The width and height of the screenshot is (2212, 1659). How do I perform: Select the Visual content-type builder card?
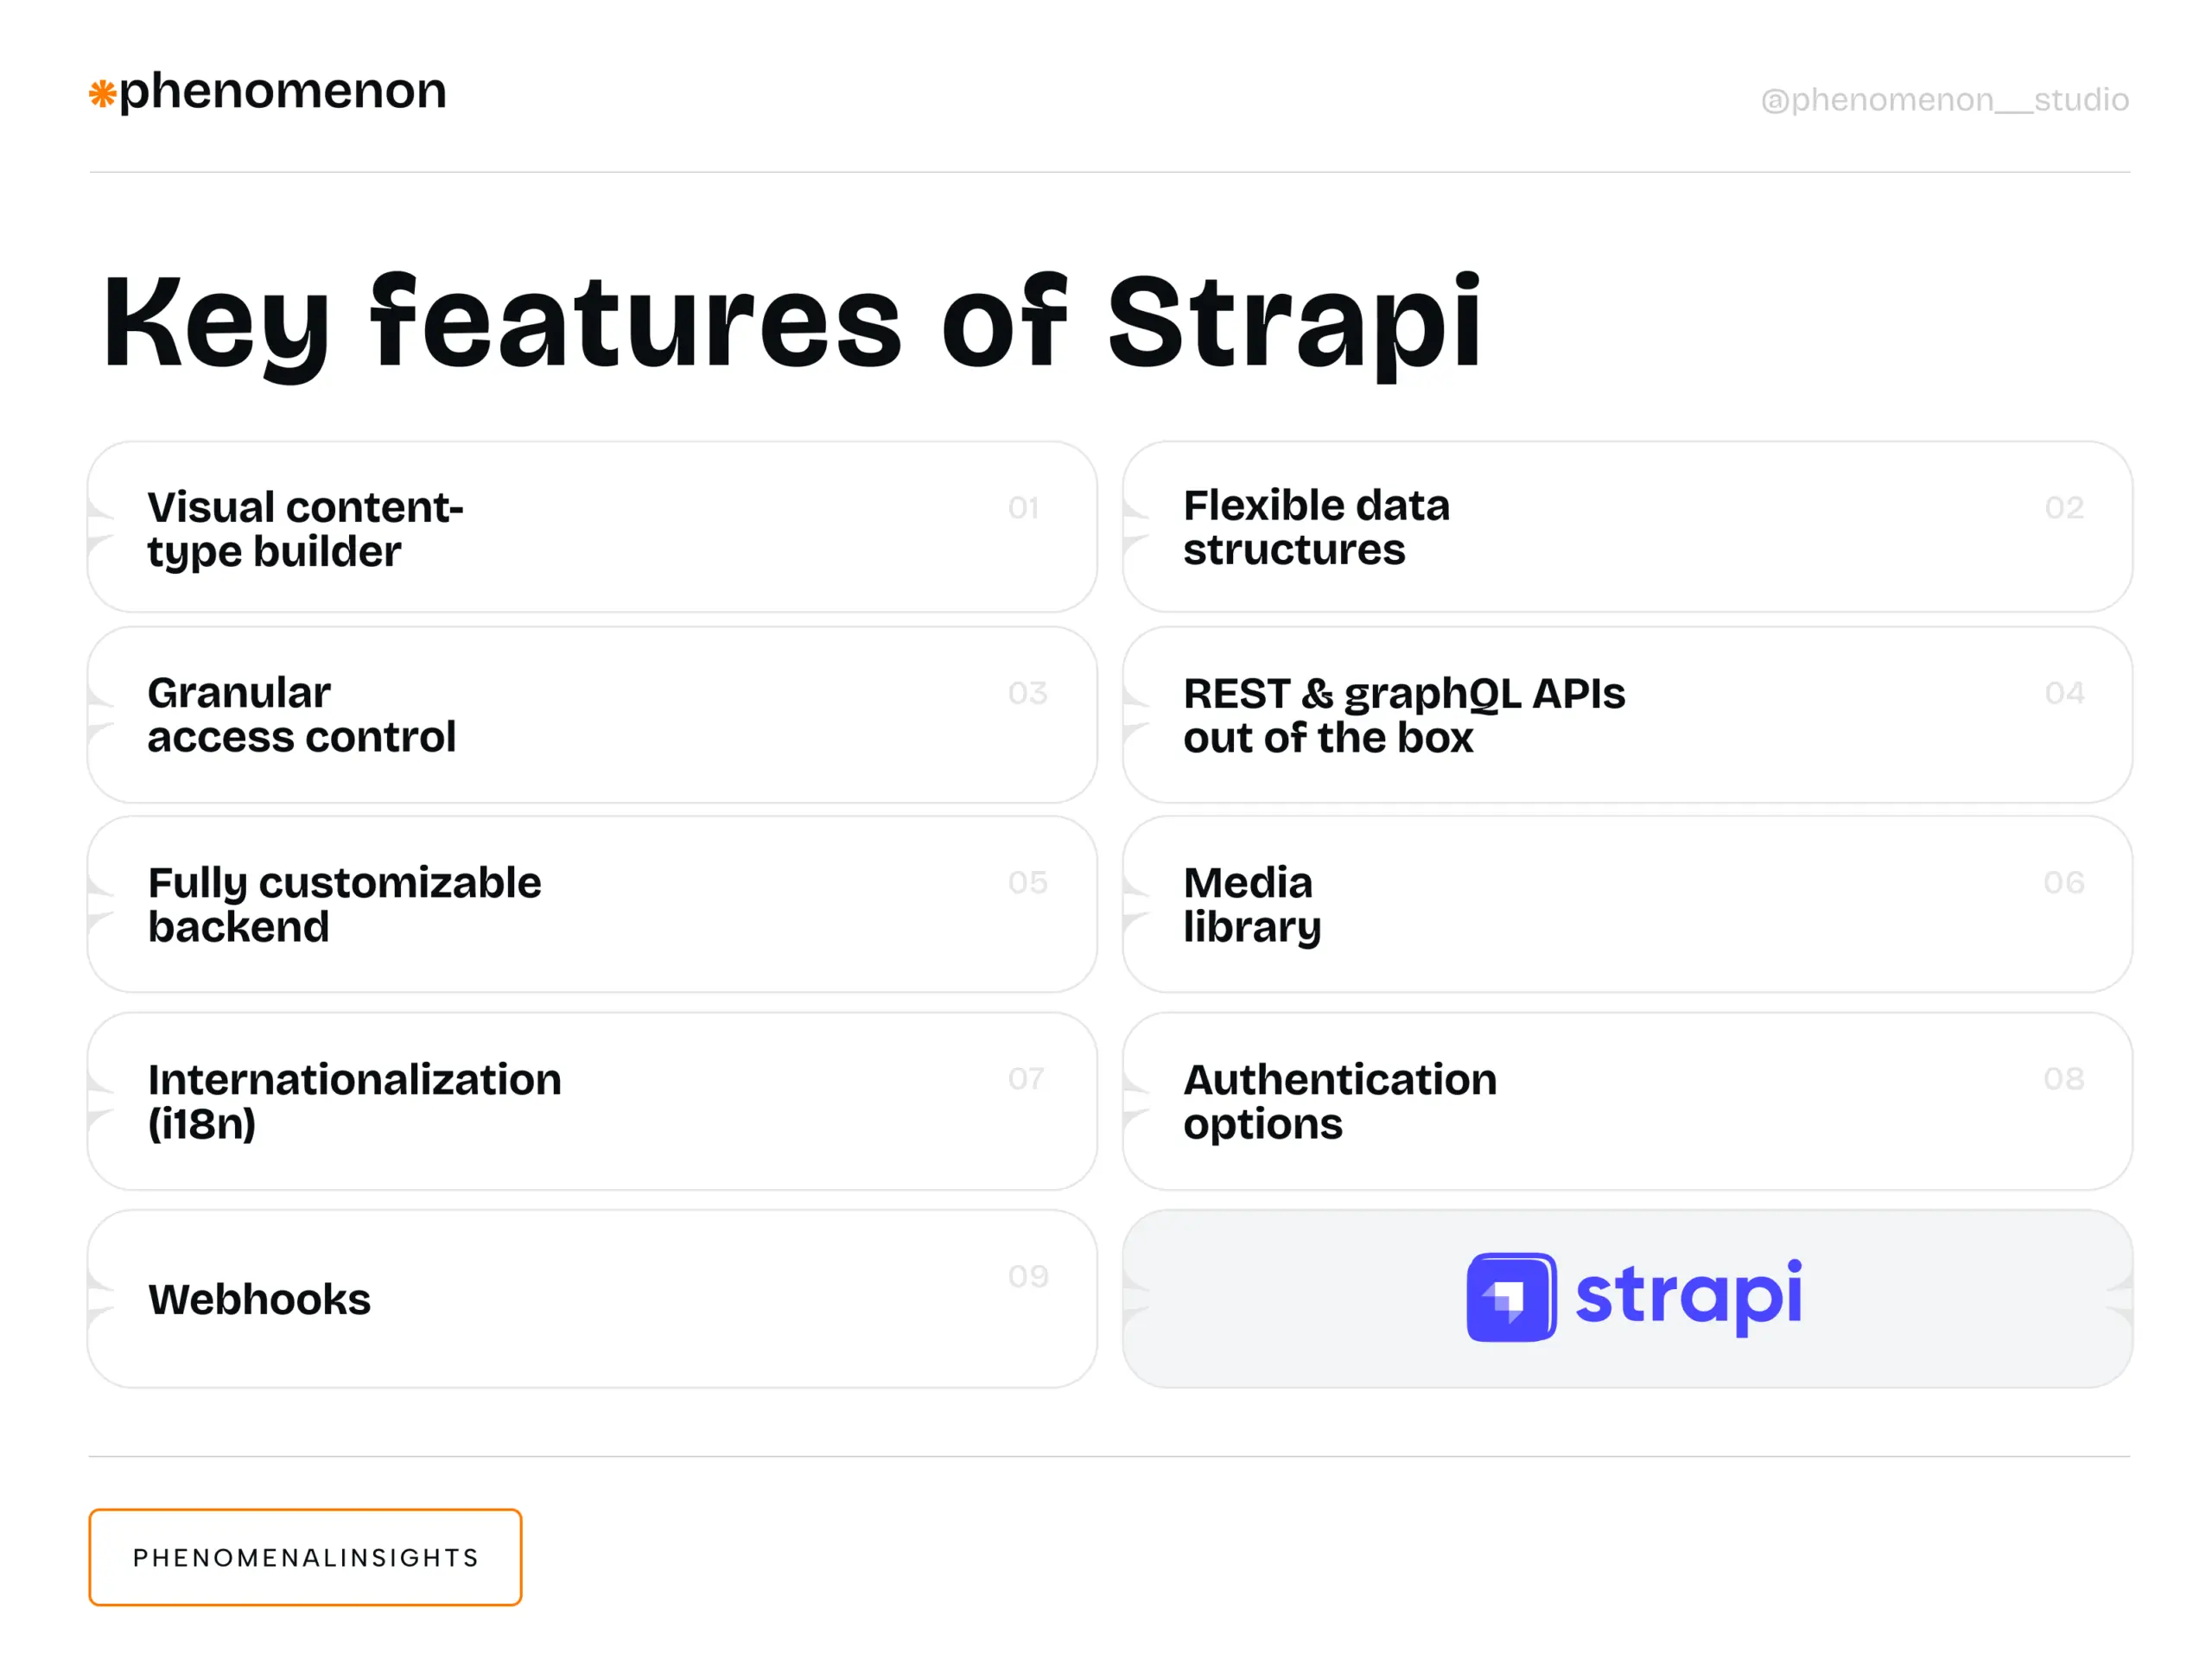point(592,527)
